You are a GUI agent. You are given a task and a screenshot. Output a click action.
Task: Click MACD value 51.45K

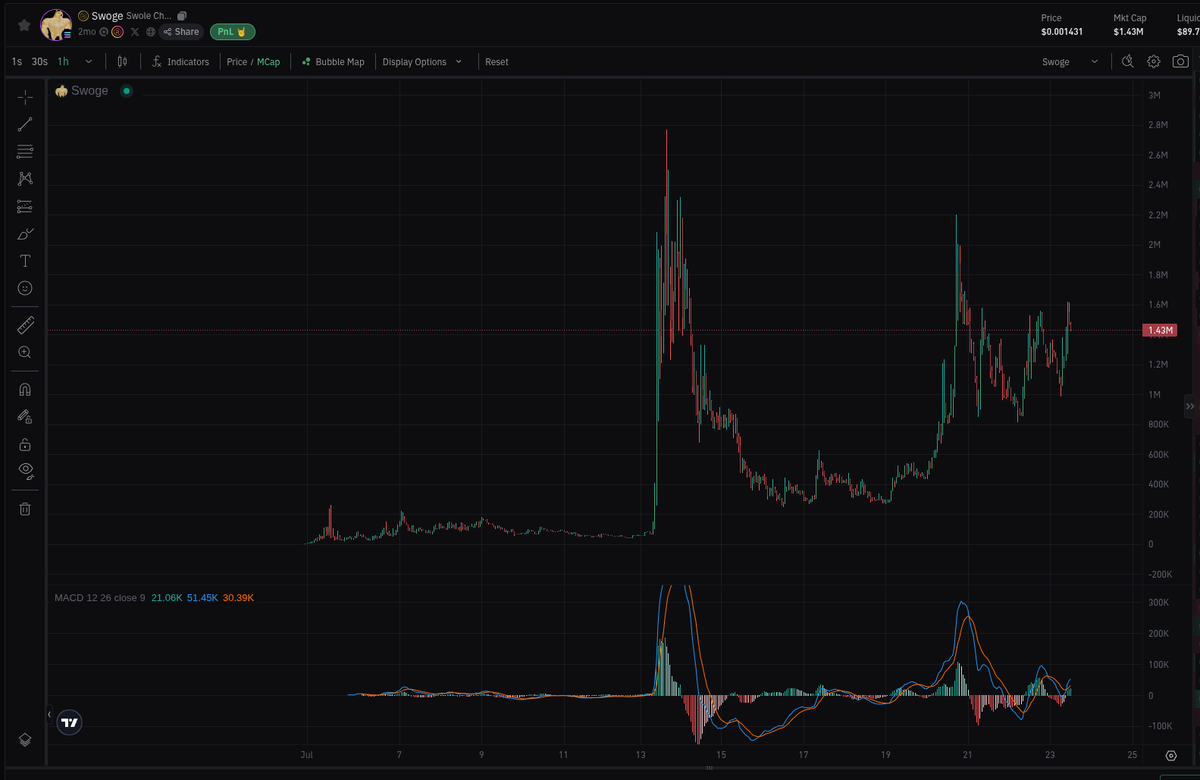pyautogui.click(x=202, y=598)
